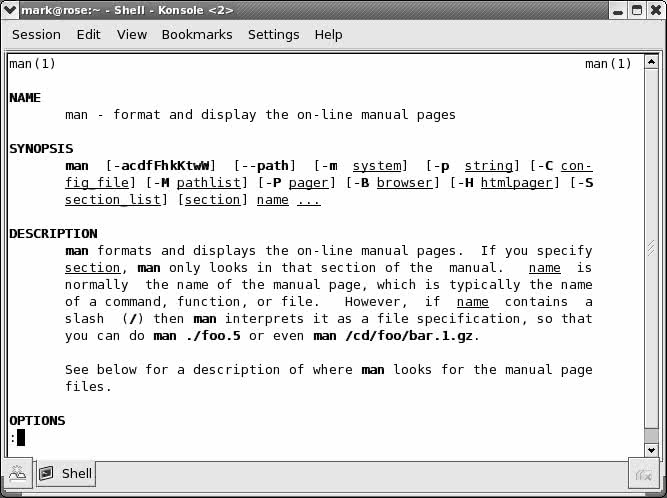Click the underlined word 'pager'
667x498 pixels.
[309, 183]
